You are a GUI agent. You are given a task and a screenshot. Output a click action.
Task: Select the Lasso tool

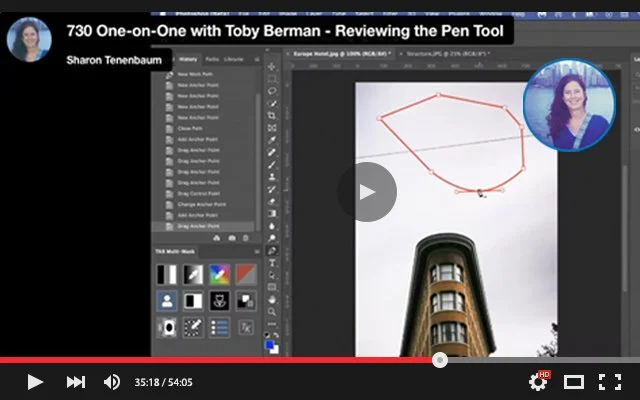click(x=272, y=91)
